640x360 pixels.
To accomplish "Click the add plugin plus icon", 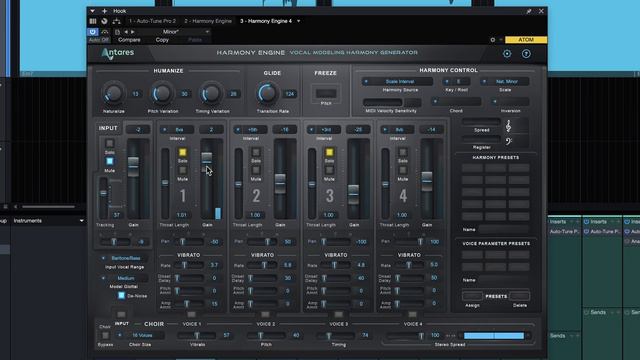I will click(x=104, y=11).
